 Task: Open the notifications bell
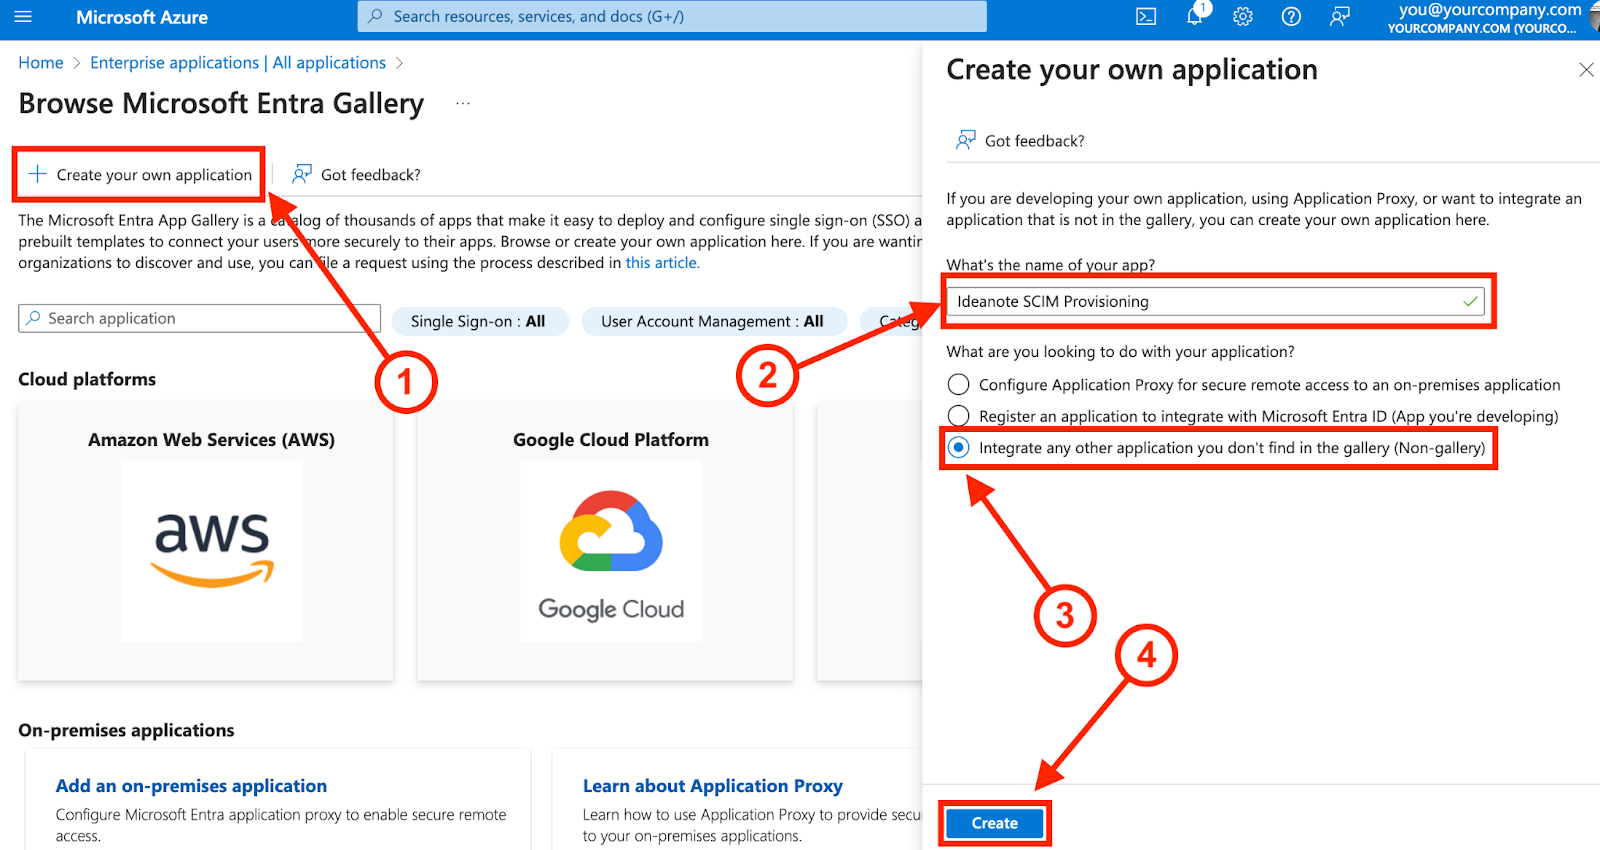tap(1195, 15)
